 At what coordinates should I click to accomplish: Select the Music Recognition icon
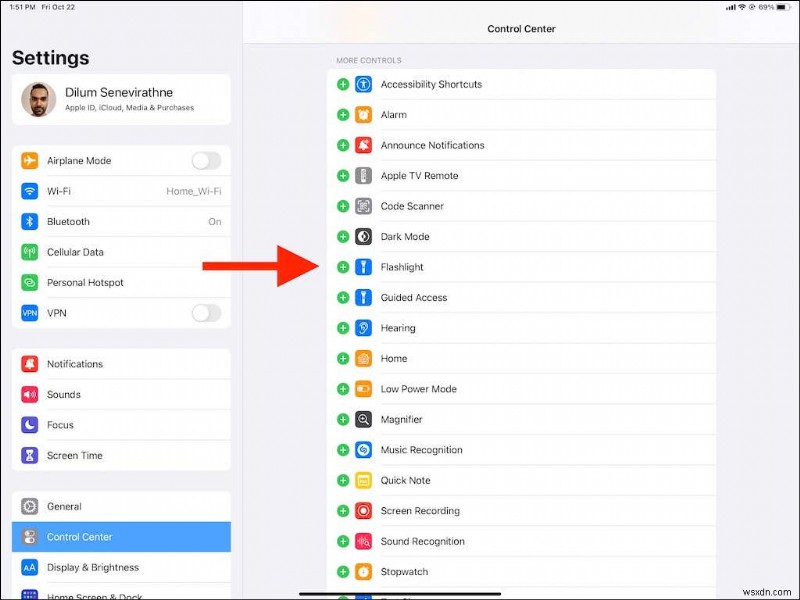tap(363, 450)
